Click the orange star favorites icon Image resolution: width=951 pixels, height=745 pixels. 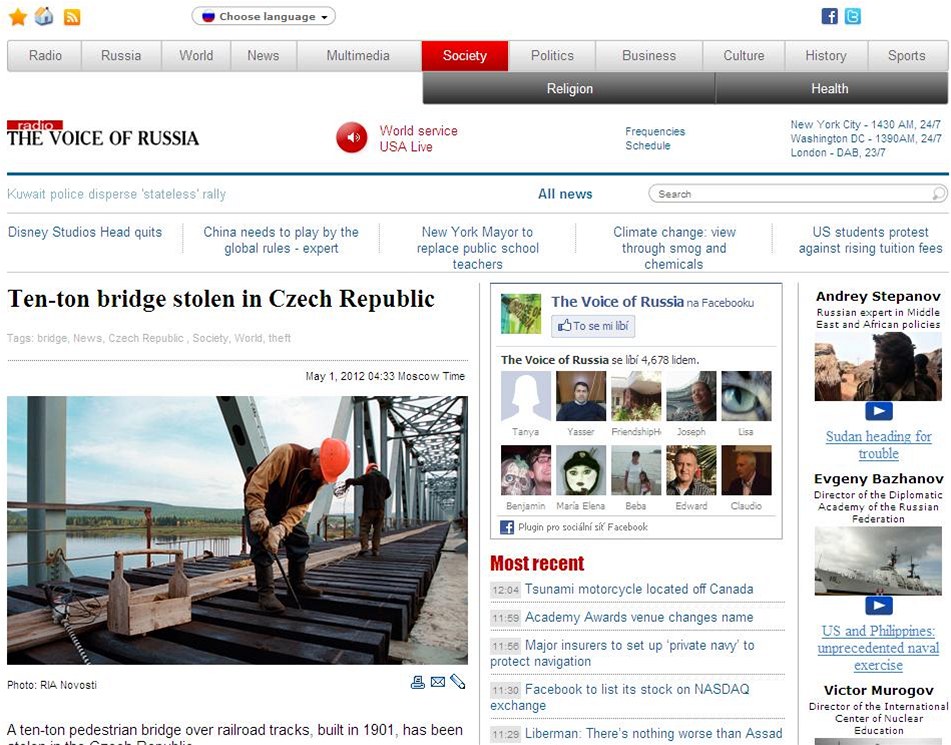click(18, 17)
